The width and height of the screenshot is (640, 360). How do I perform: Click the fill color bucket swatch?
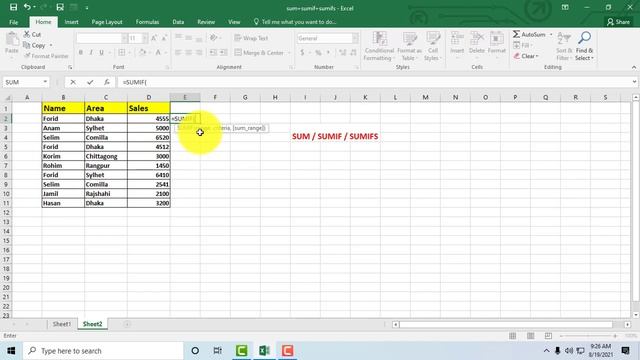142,52
